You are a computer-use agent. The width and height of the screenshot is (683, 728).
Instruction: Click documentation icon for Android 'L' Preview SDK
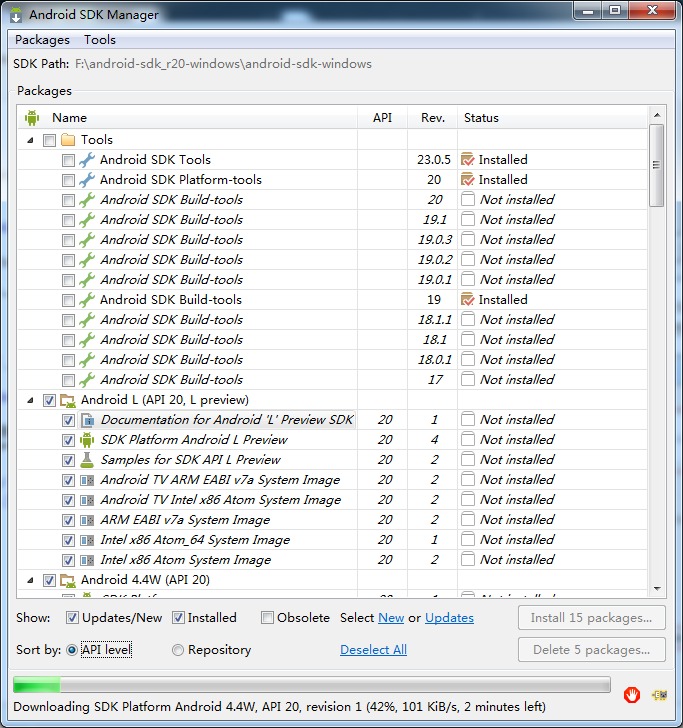(87, 420)
